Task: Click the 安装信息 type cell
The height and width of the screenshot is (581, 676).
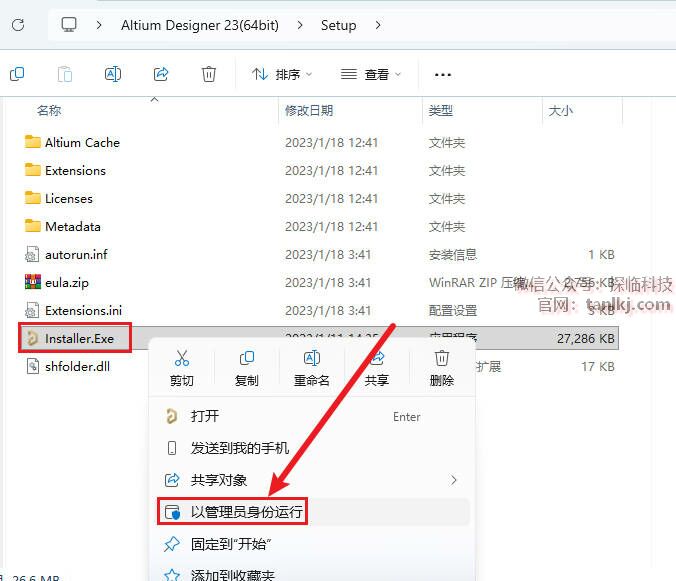Action: (453, 255)
